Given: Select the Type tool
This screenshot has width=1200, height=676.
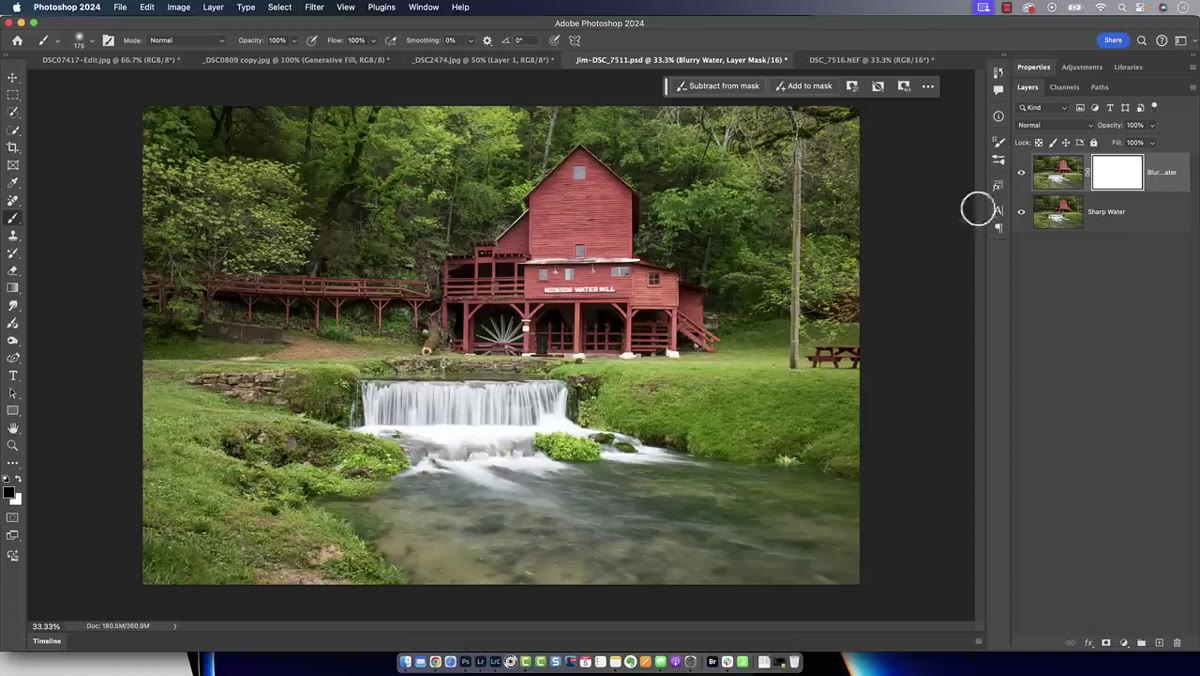Looking at the screenshot, I should 13,375.
